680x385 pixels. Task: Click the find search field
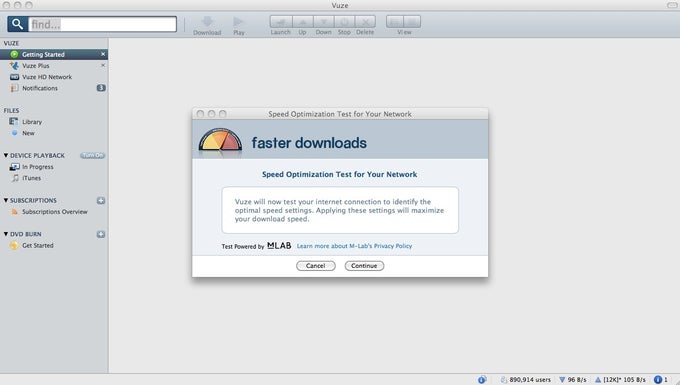click(102, 24)
